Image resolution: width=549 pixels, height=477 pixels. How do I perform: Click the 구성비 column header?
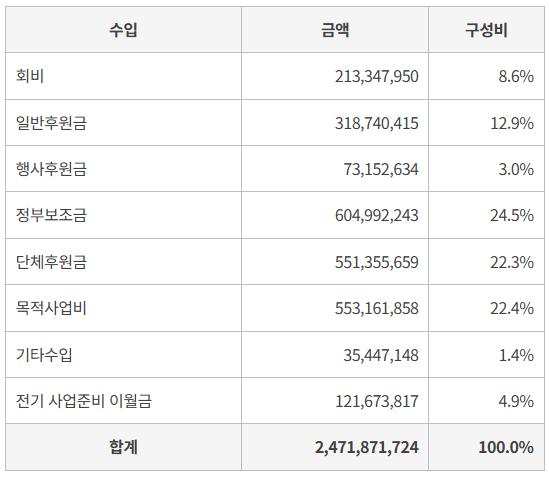click(486, 30)
